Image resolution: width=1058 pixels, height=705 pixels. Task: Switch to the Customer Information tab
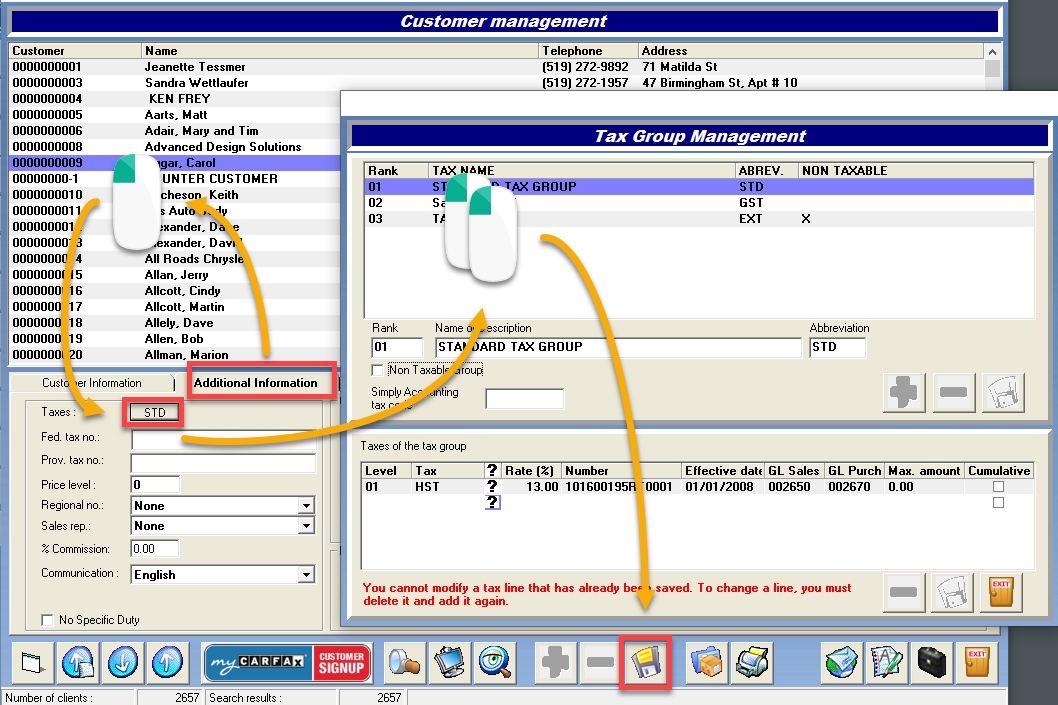point(92,383)
